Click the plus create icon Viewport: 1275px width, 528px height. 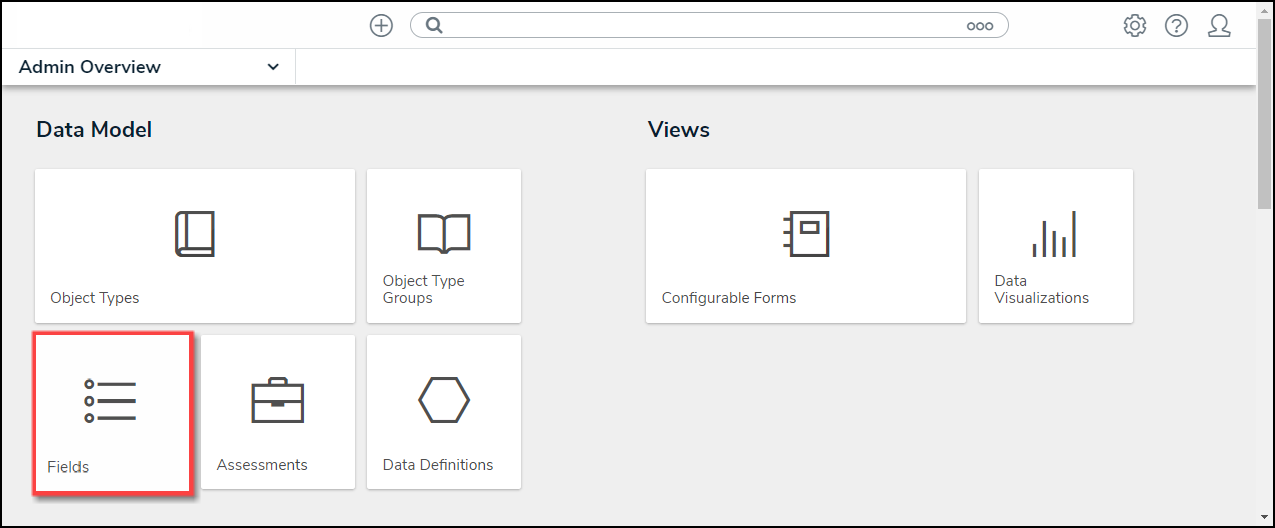click(381, 26)
